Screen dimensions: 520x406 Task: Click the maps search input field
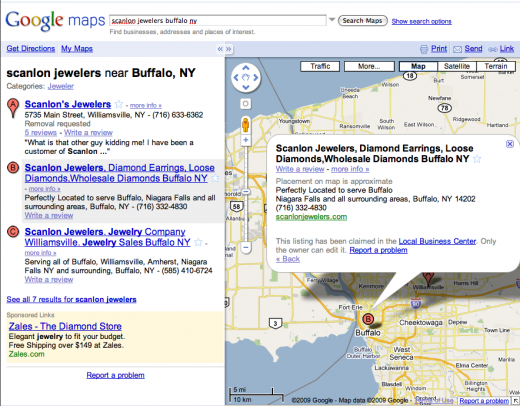click(218, 21)
